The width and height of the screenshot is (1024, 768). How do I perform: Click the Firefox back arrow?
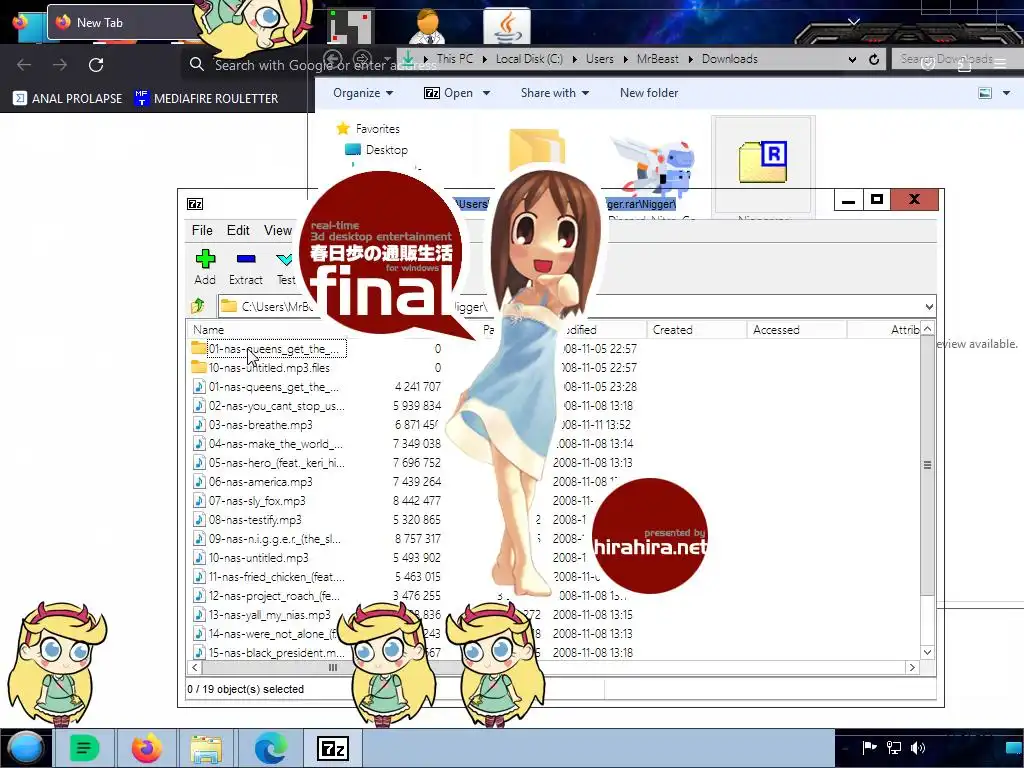click(24, 65)
